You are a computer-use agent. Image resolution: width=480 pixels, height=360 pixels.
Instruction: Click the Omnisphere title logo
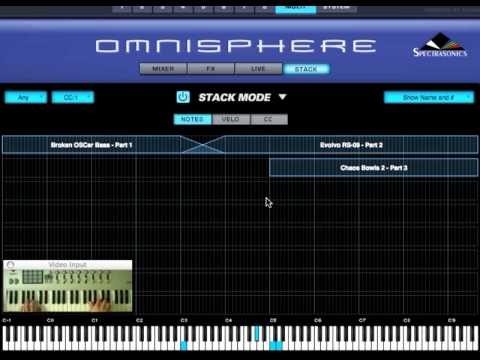tap(236, 46)
